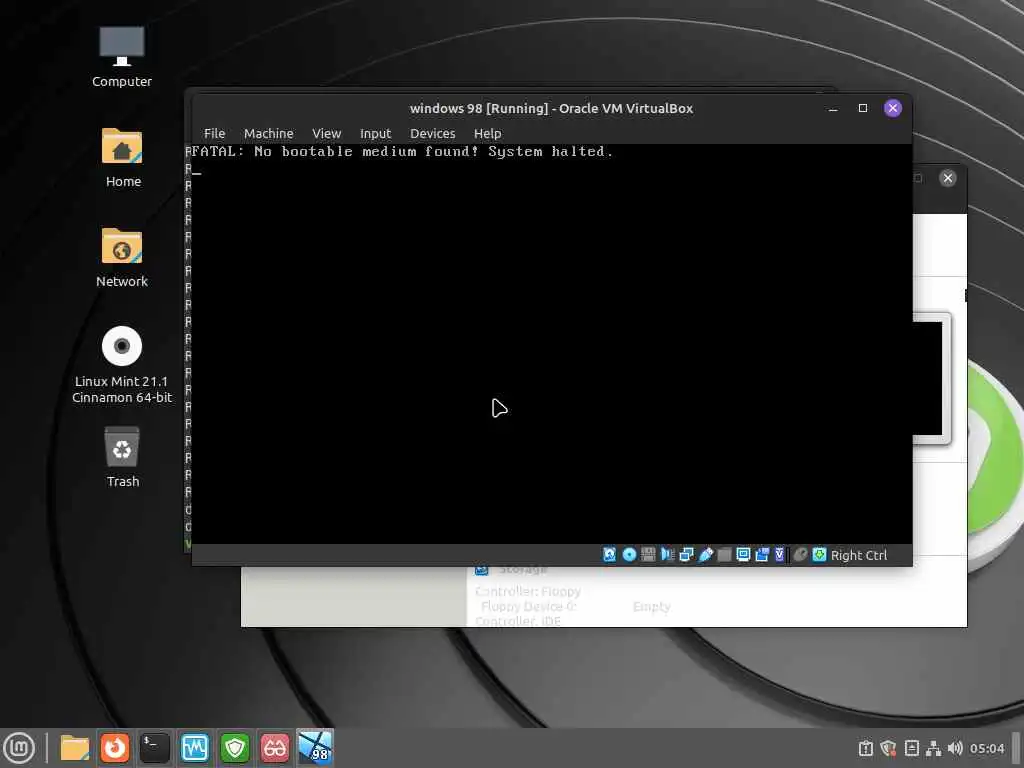
Task: Minimize the Windows 98 VM window
Action: pyautogui.click(x=833, y=108)
